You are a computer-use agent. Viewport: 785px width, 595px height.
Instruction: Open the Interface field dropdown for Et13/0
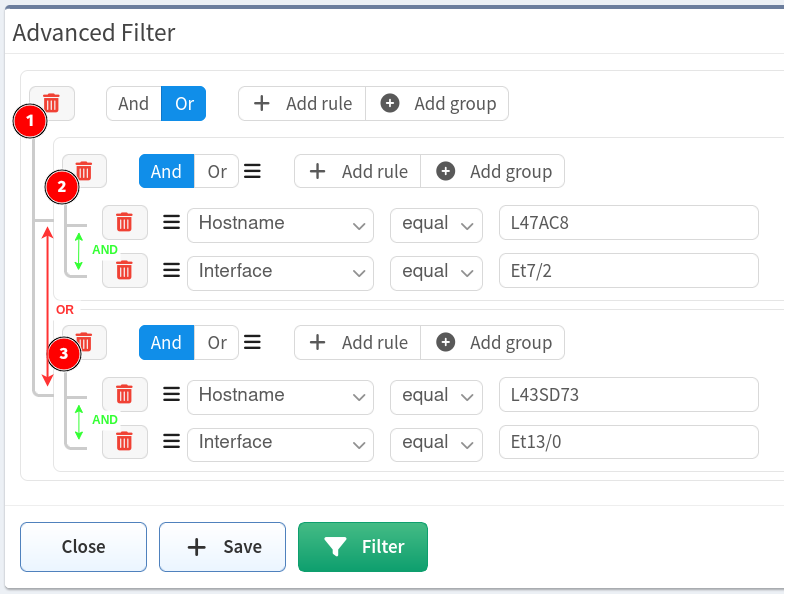(x=280, y=444)
